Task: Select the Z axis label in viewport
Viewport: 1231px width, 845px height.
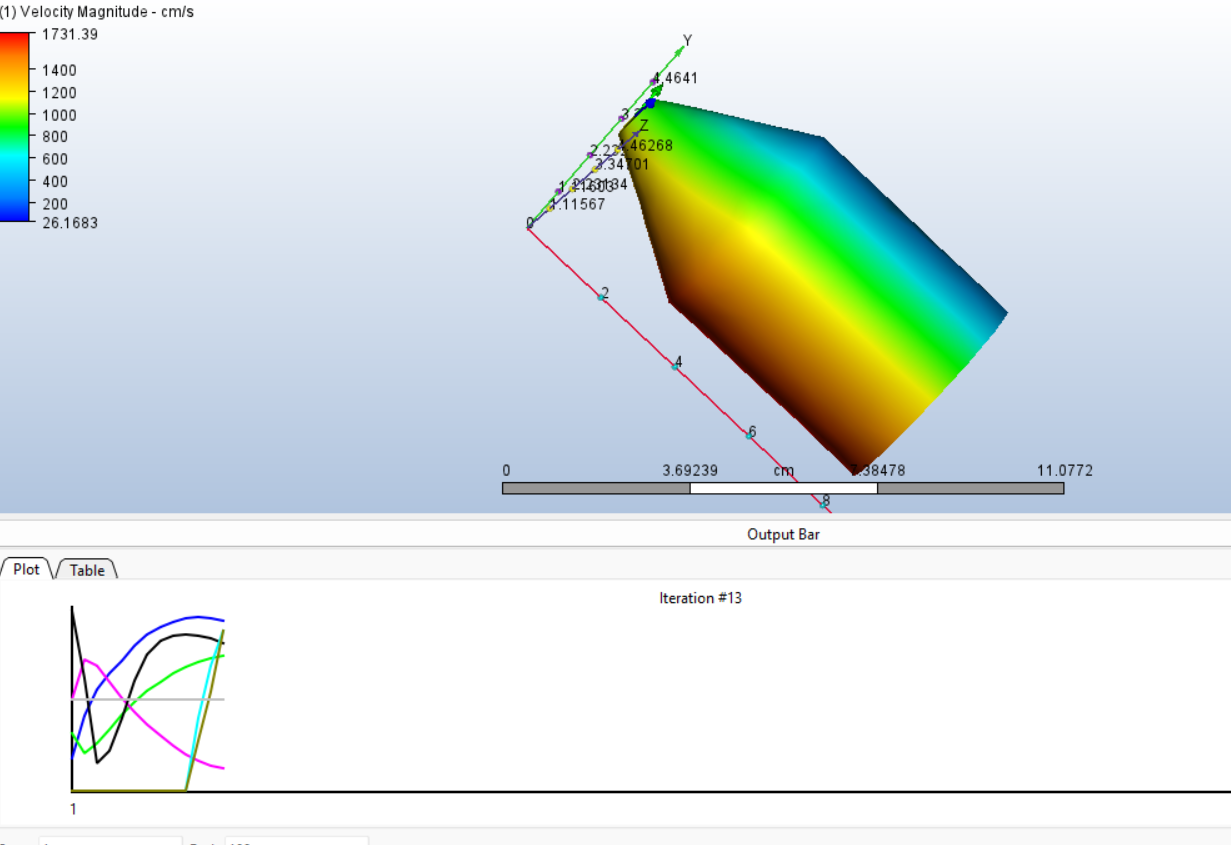Action: pos(644,125)
